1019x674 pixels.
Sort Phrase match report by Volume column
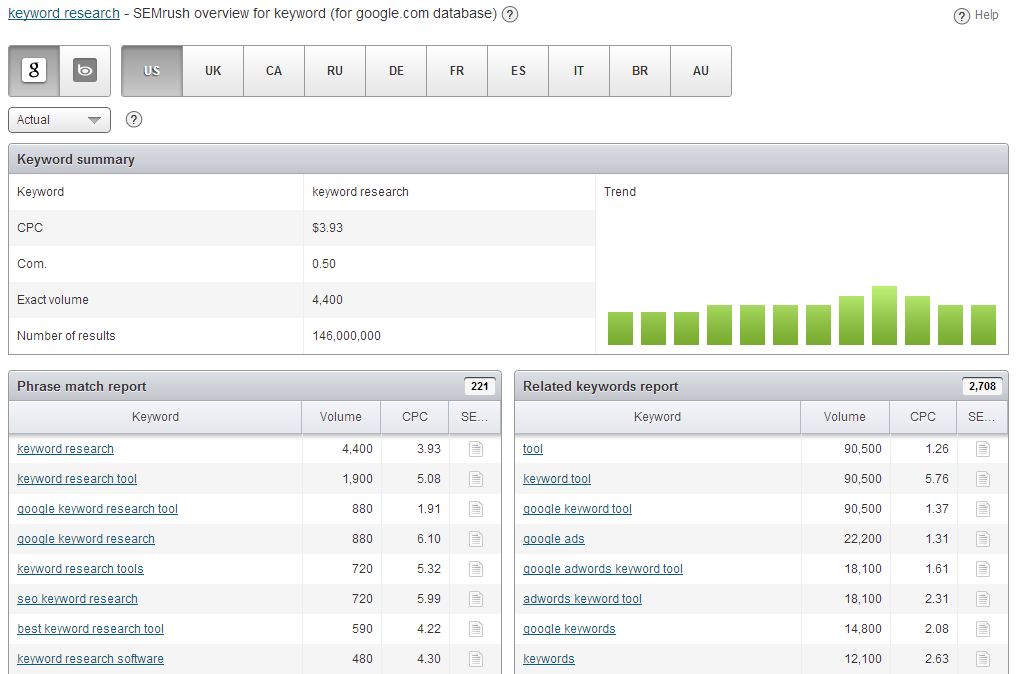[341, 417]
